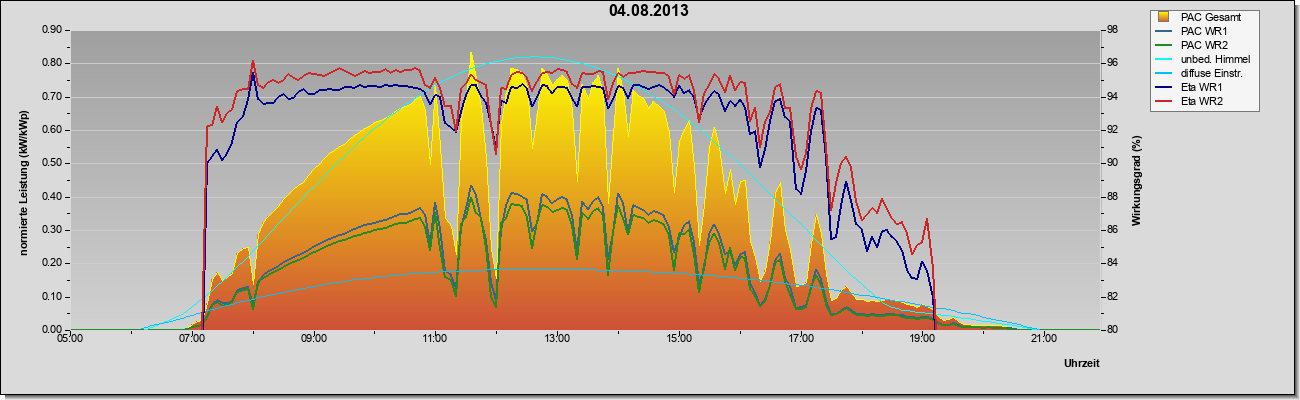Click the PAC Gesamt legend color swatch

coord(1164,17)
